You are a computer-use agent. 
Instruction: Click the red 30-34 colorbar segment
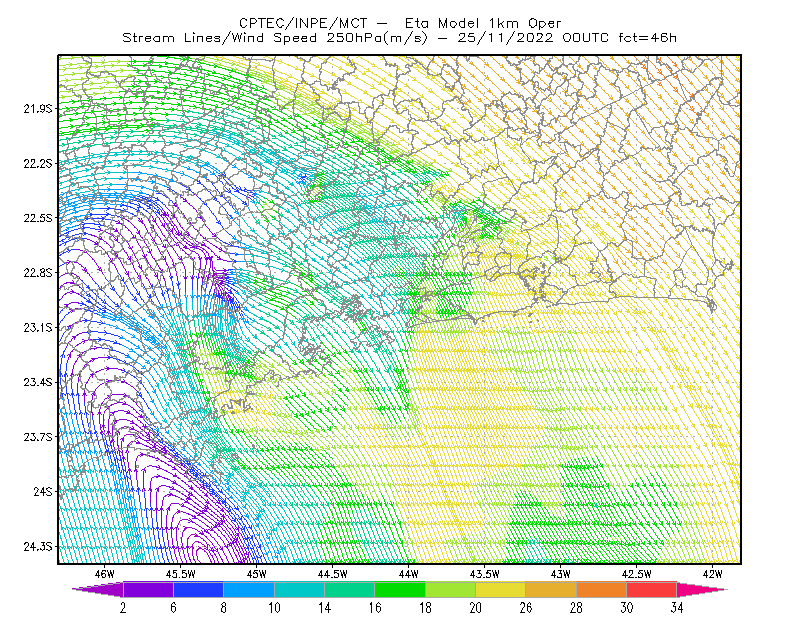[652, 589]
